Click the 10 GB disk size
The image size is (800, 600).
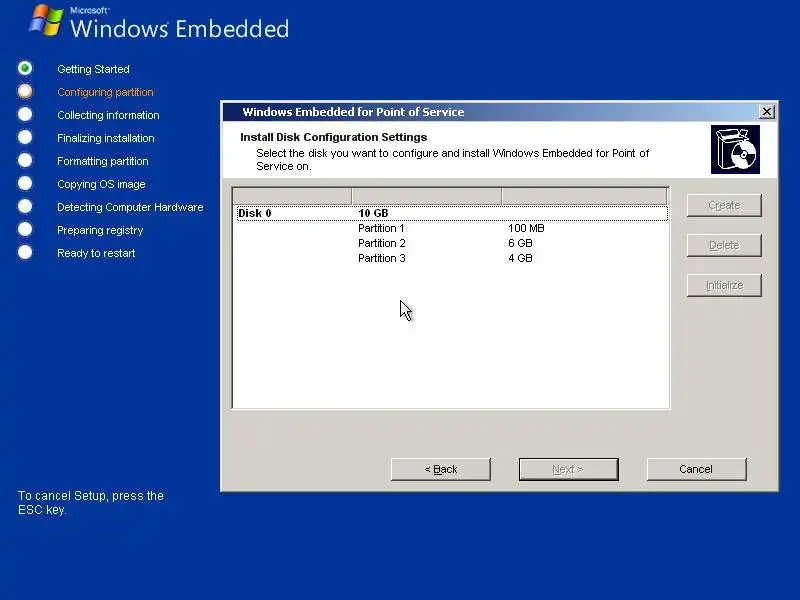(x=373, y=213)
